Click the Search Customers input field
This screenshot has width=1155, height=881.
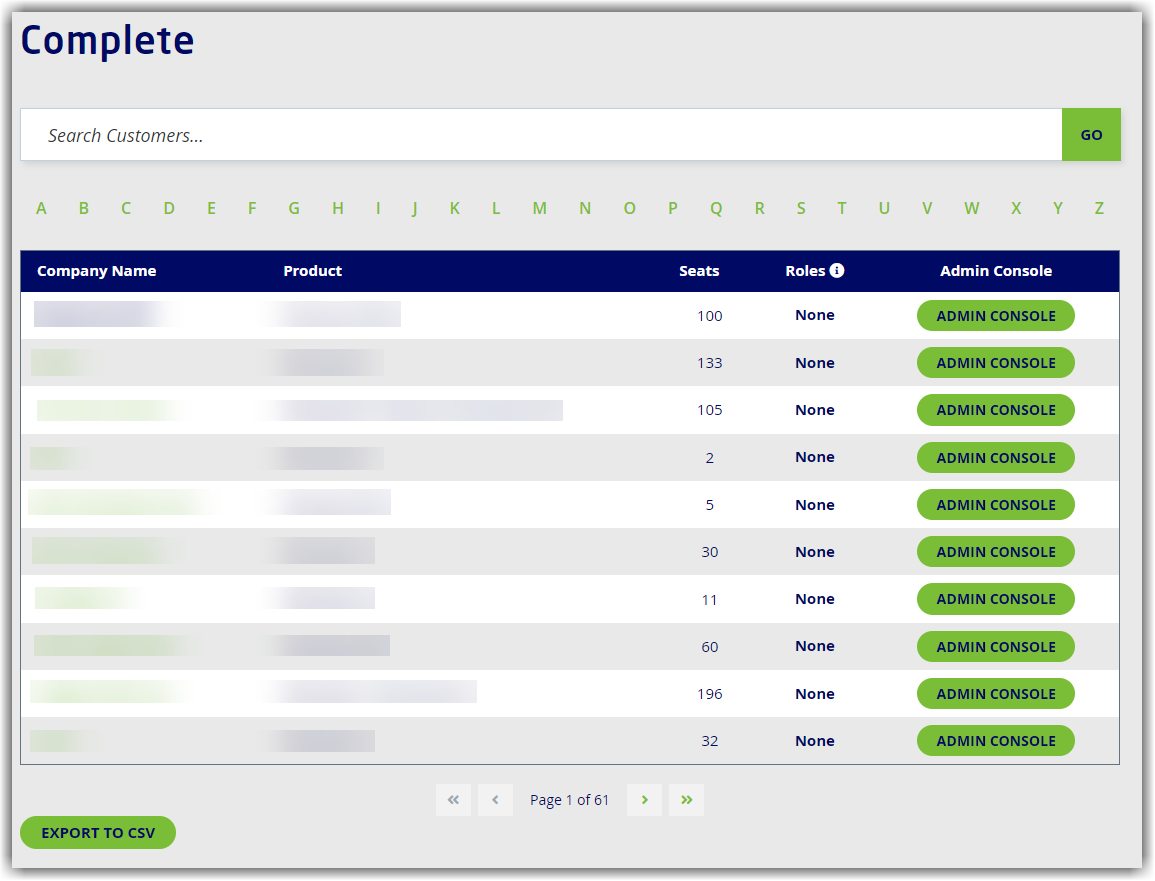tap(540, 135)
